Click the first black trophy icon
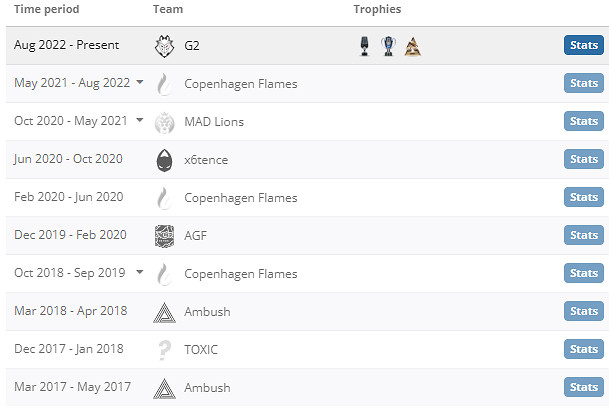The height and width of the screenshot is (411, 609). pyautogui.click(x=366, y=46)
